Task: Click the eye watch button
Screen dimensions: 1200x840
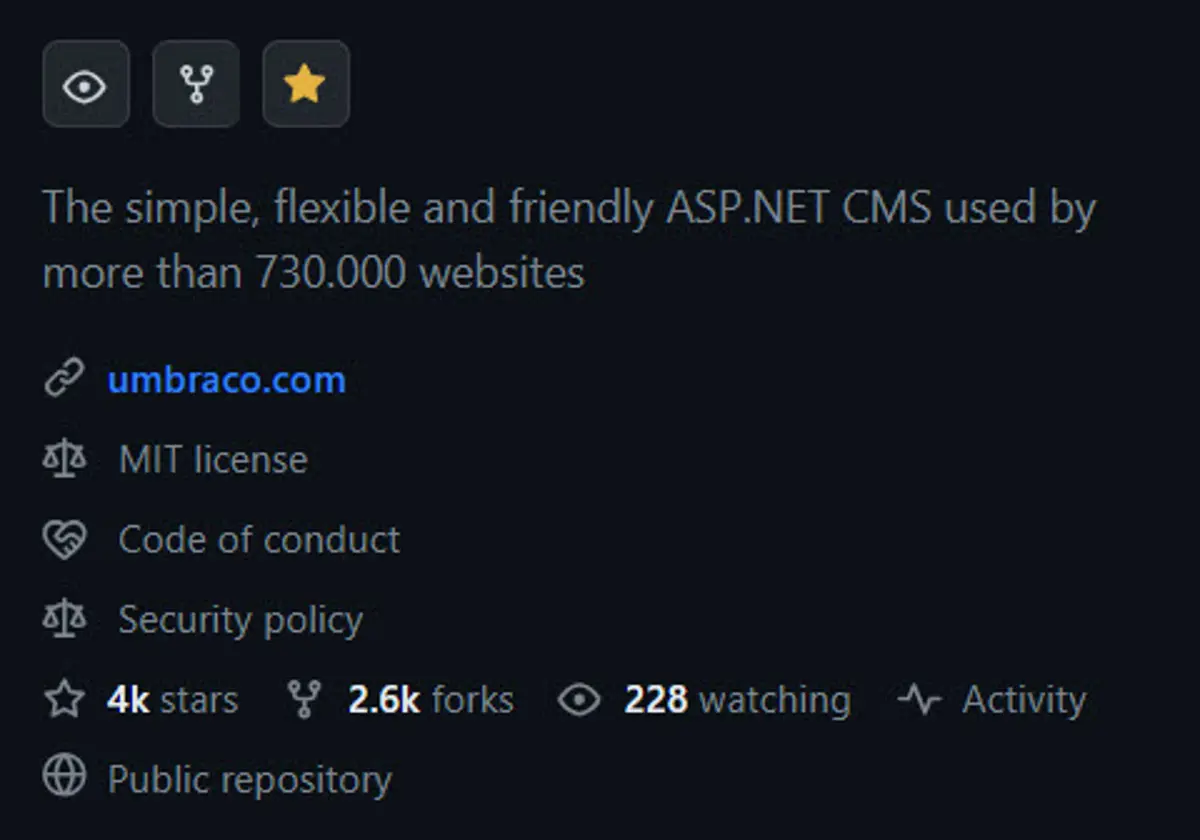Action: [85, 85]
